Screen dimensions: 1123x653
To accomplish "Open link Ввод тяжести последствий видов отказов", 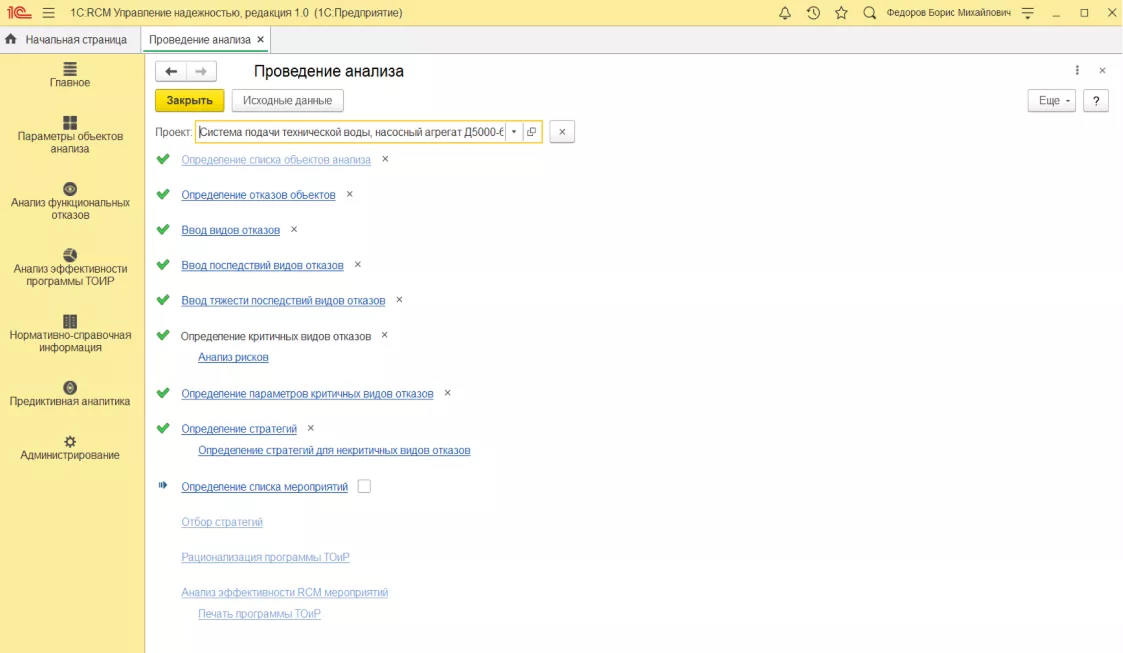I will pyautogui.click(x=283, y=300).
